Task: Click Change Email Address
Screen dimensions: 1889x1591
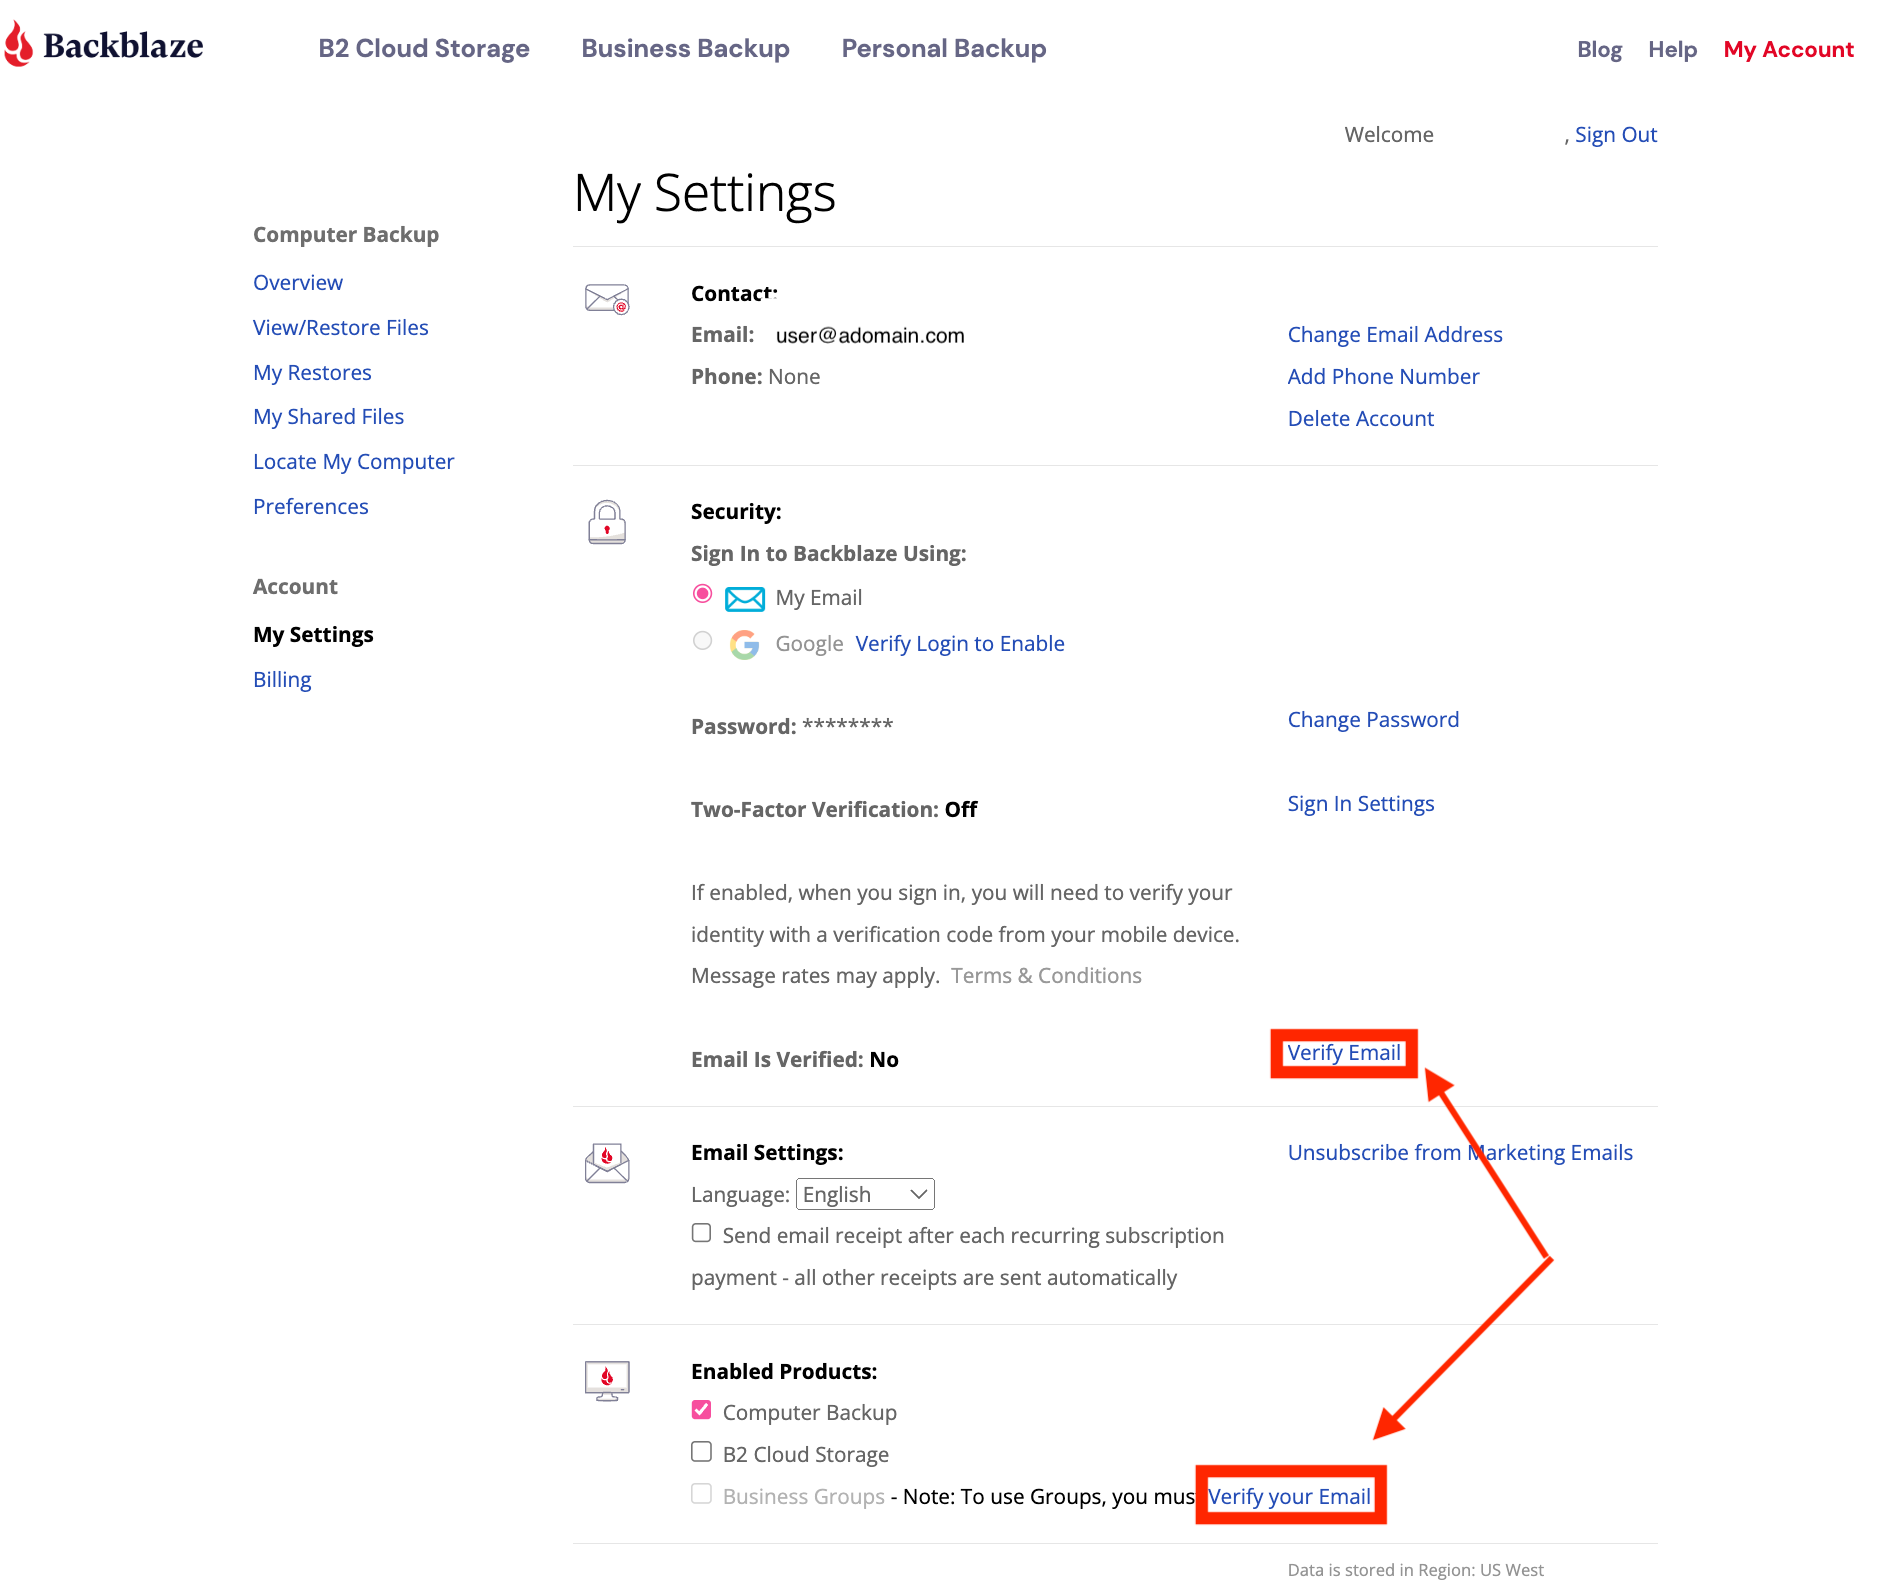Action: pyautogui.click(x=1395, y=334)
